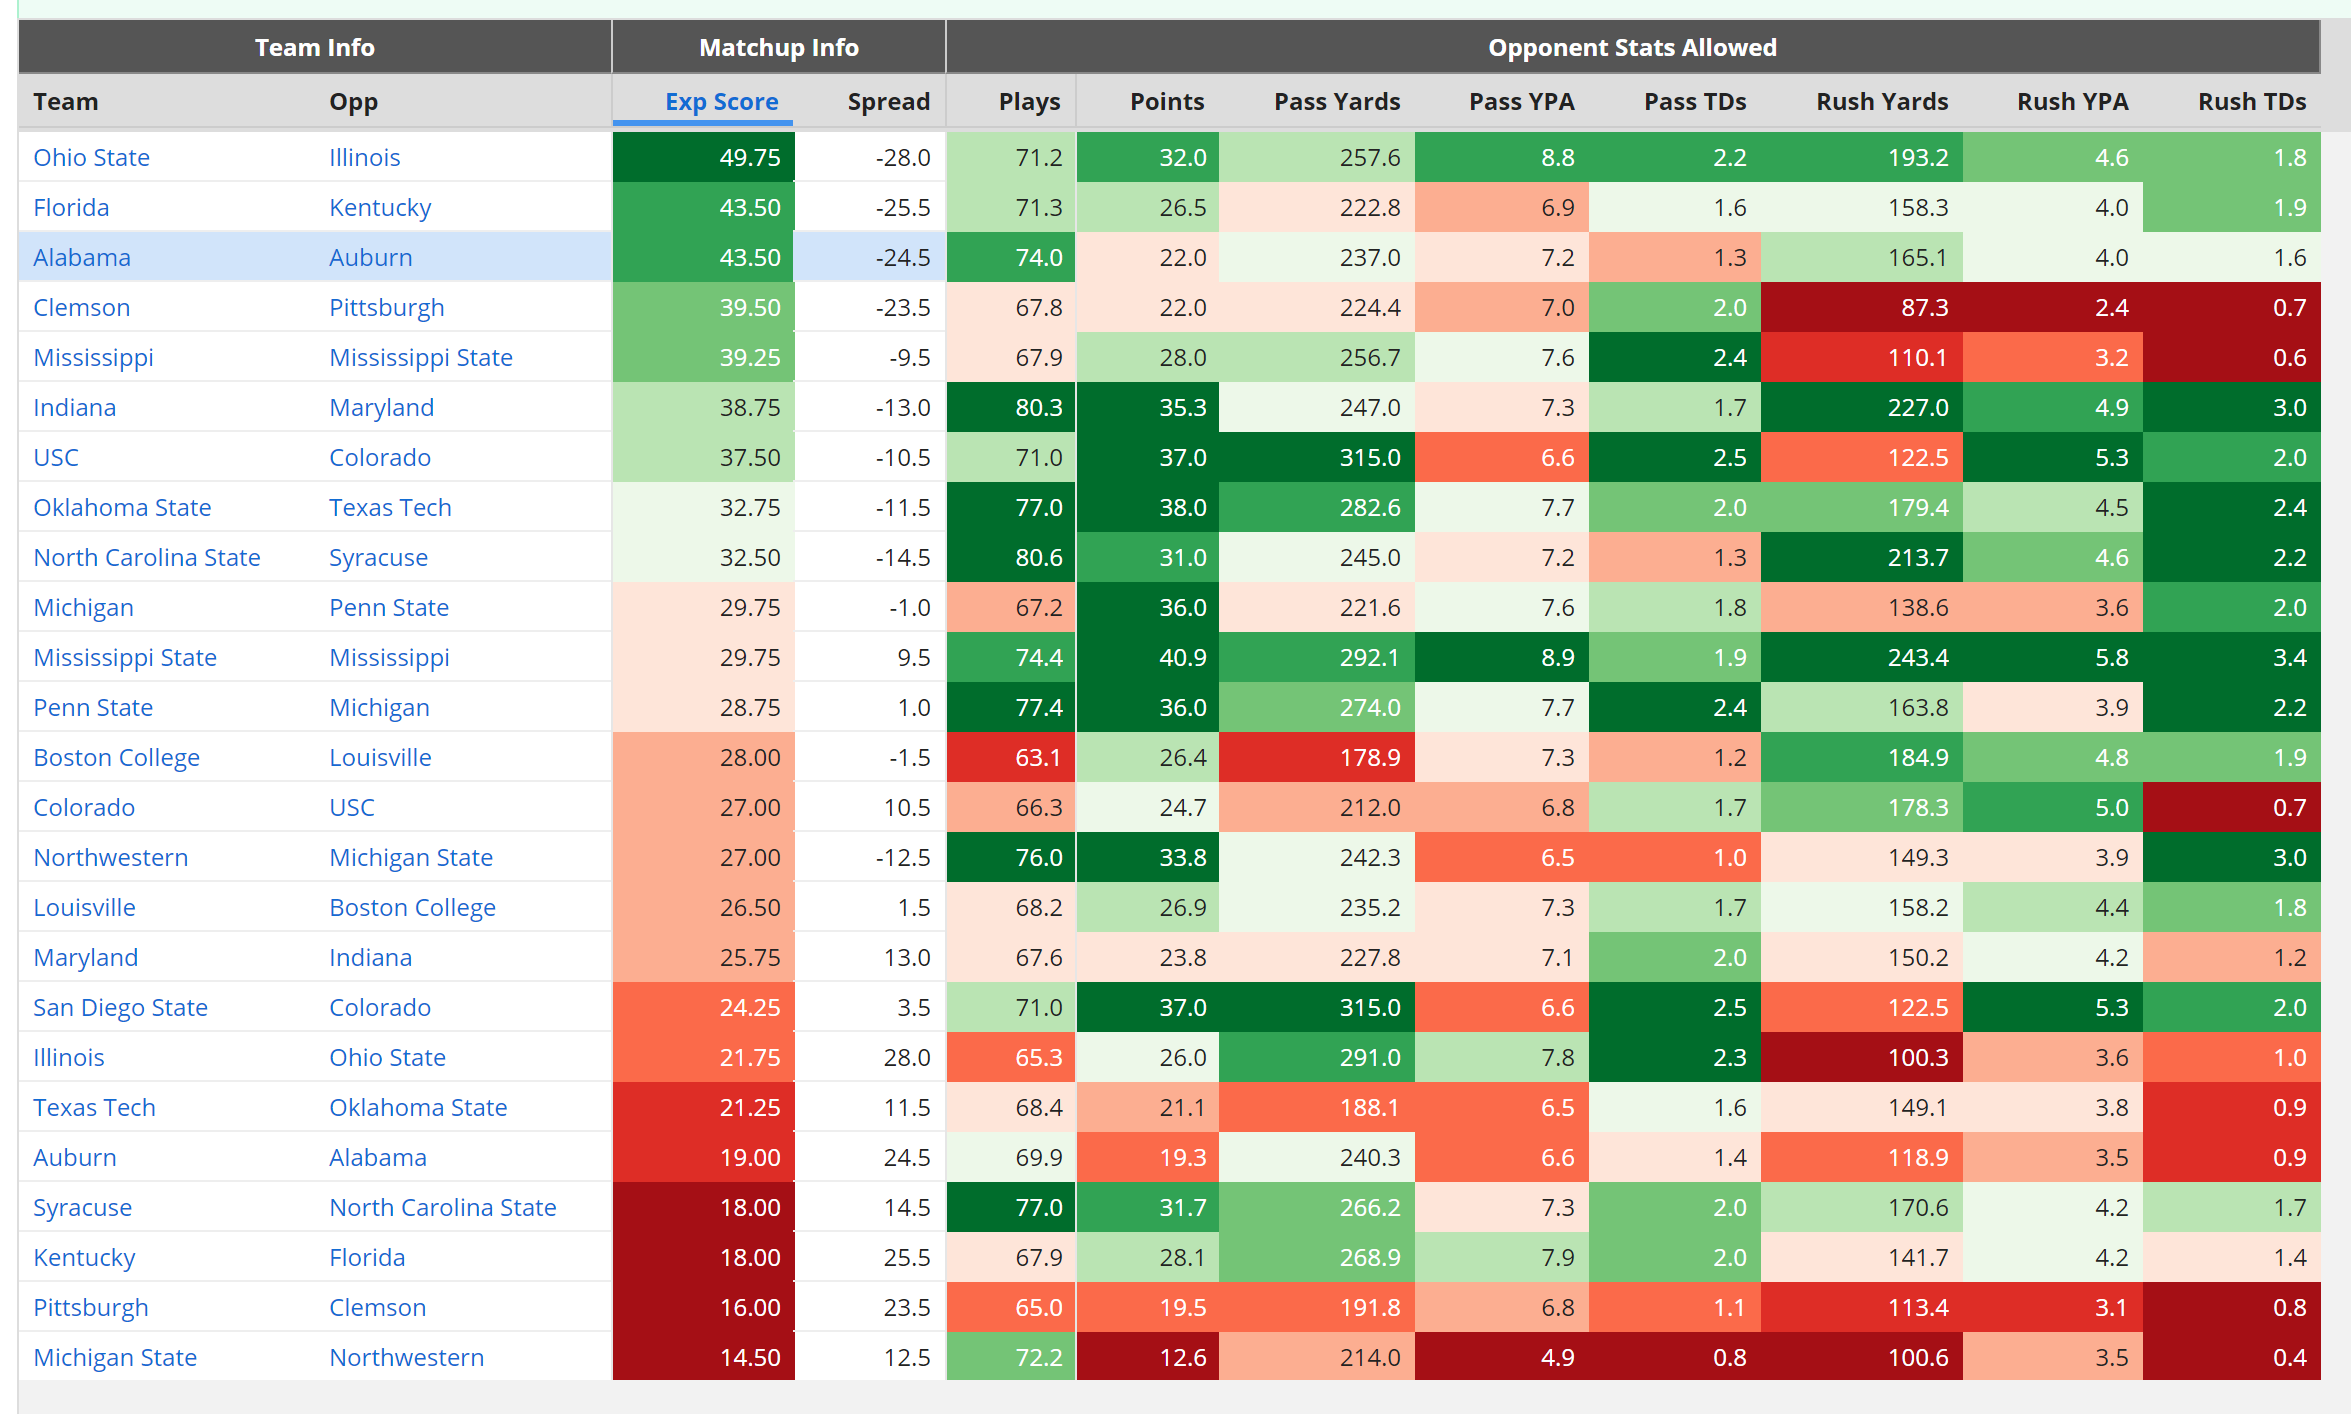Sort by Rush YPA column header
Image resolution: width=2351 pixels, height=1416 pixels.
click(2072, 102)
